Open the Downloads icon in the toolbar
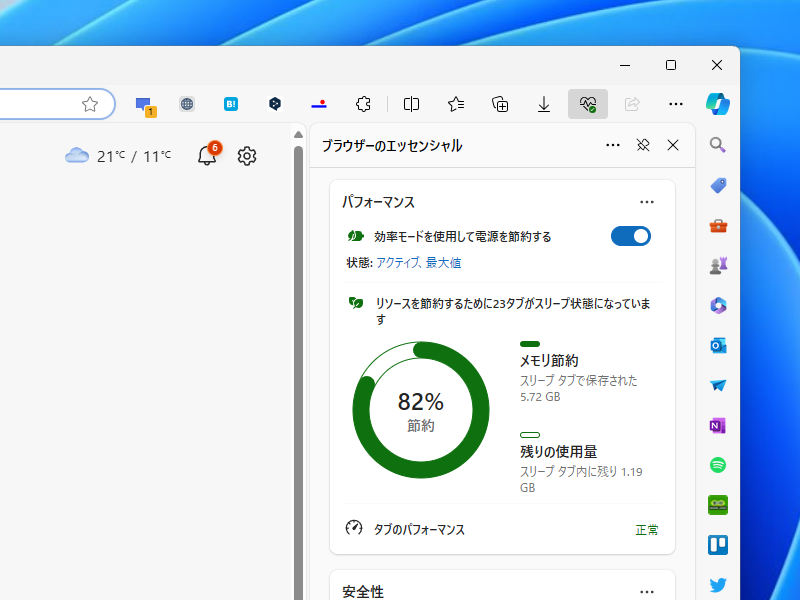 coord(544,103)
